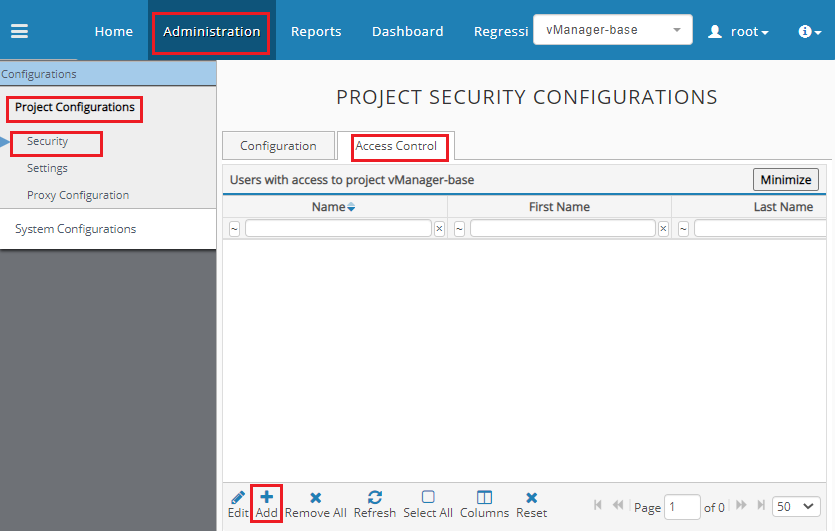Open the vManager-base project dropdown

click(612, 30)
